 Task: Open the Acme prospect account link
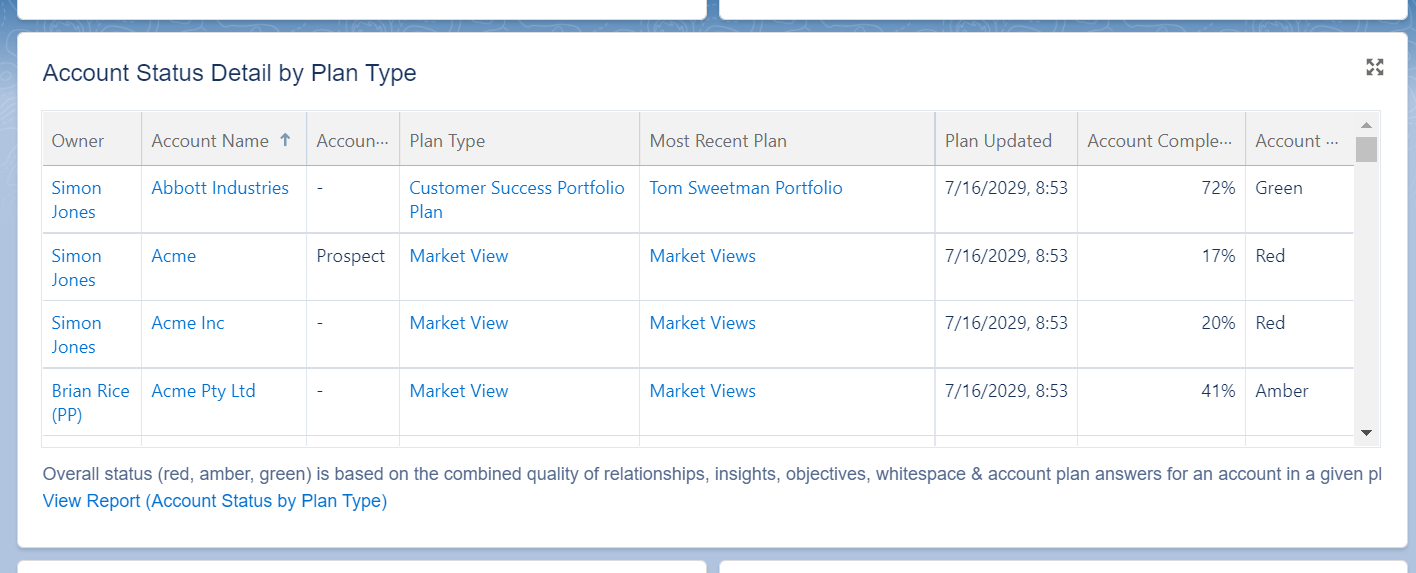pos(174,256)
